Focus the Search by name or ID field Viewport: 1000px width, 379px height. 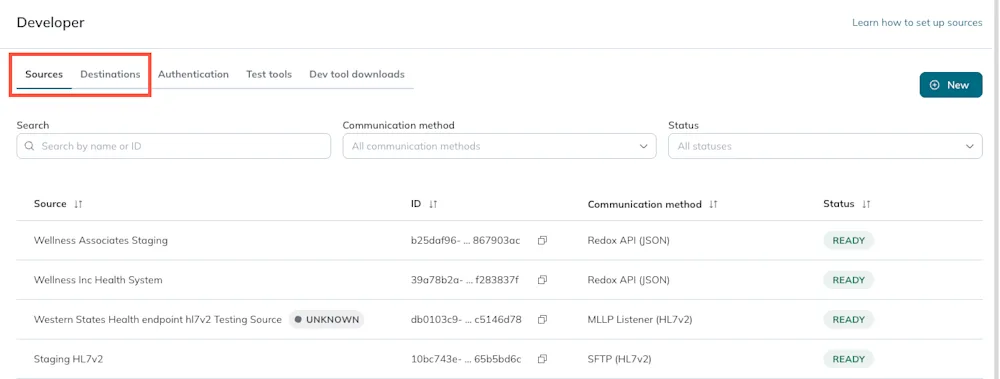click(x=173, y=146)
